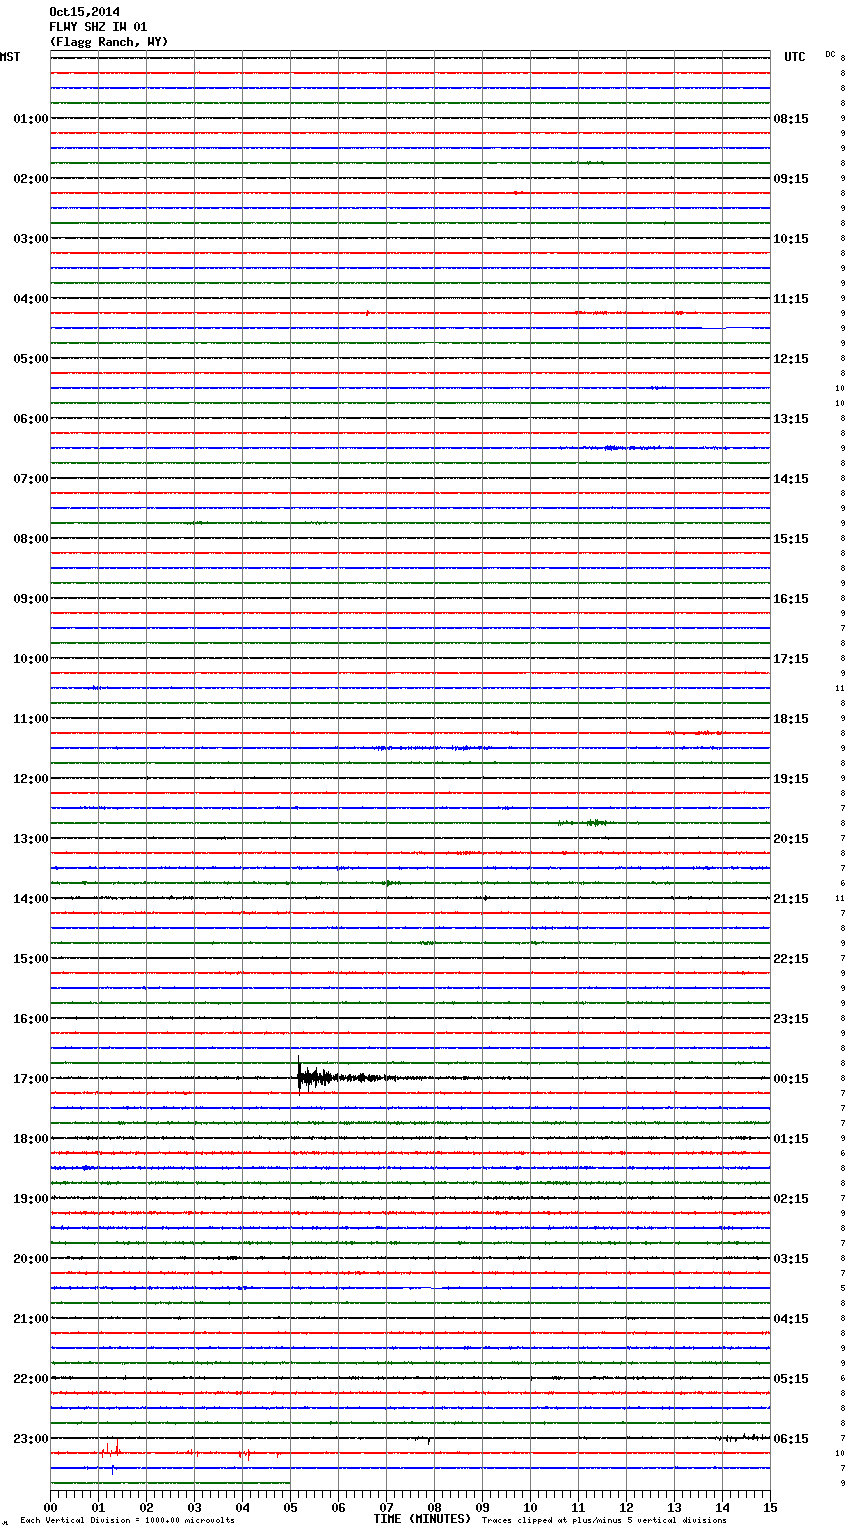Select the 09:00 MST row label
This screenshot has width=850, height=1534.
(x=31, y=599)
